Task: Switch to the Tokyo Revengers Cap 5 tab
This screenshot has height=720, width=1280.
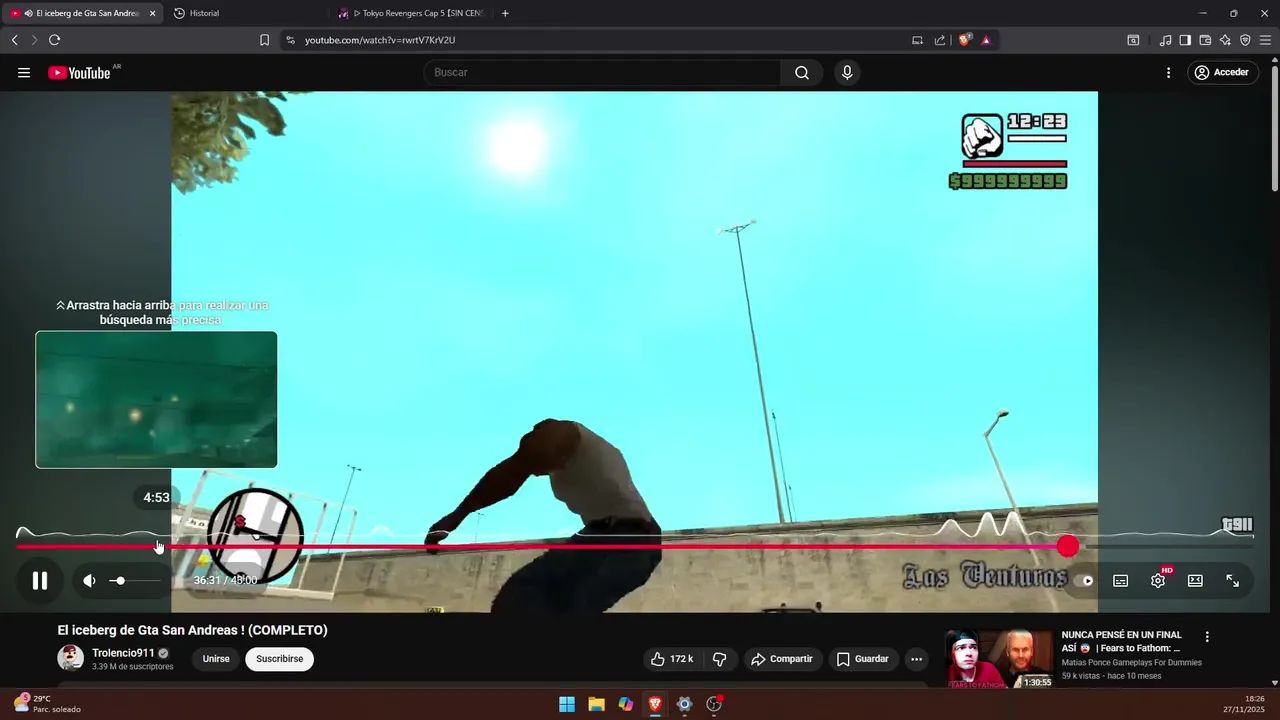Action: 412,13
